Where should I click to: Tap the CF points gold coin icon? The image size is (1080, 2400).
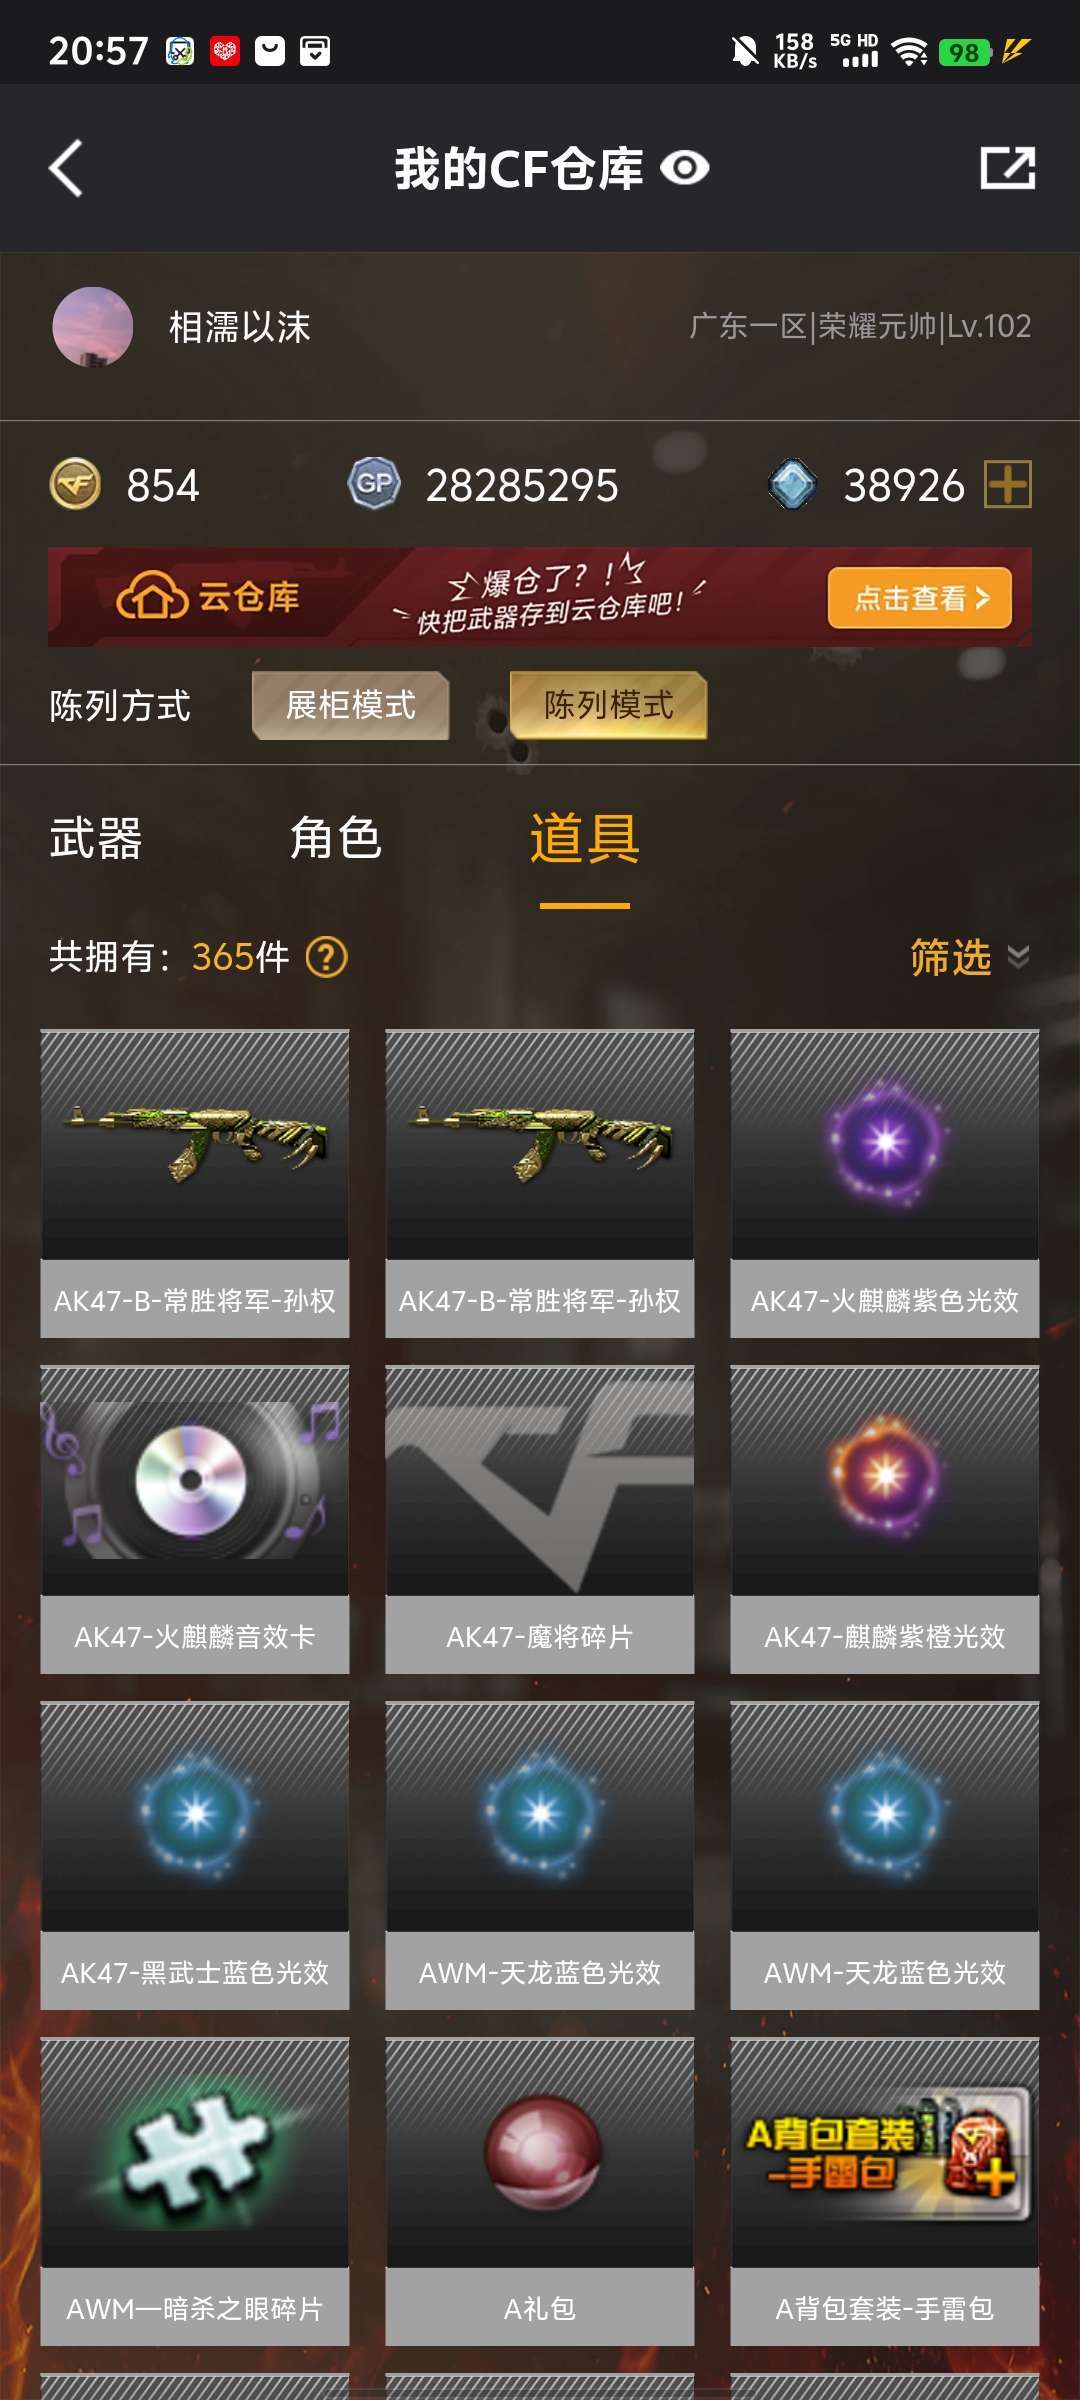[75, 484]
